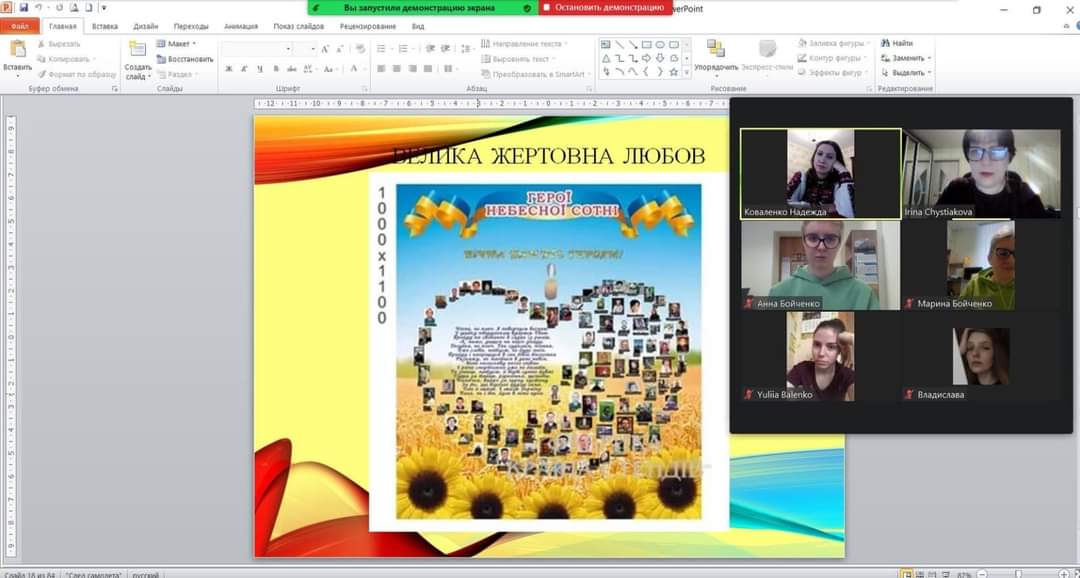The image size is (1080, 578).
Task: Click Irina Chystiakova's video thumbnail
Action: (x=981, y=173)
